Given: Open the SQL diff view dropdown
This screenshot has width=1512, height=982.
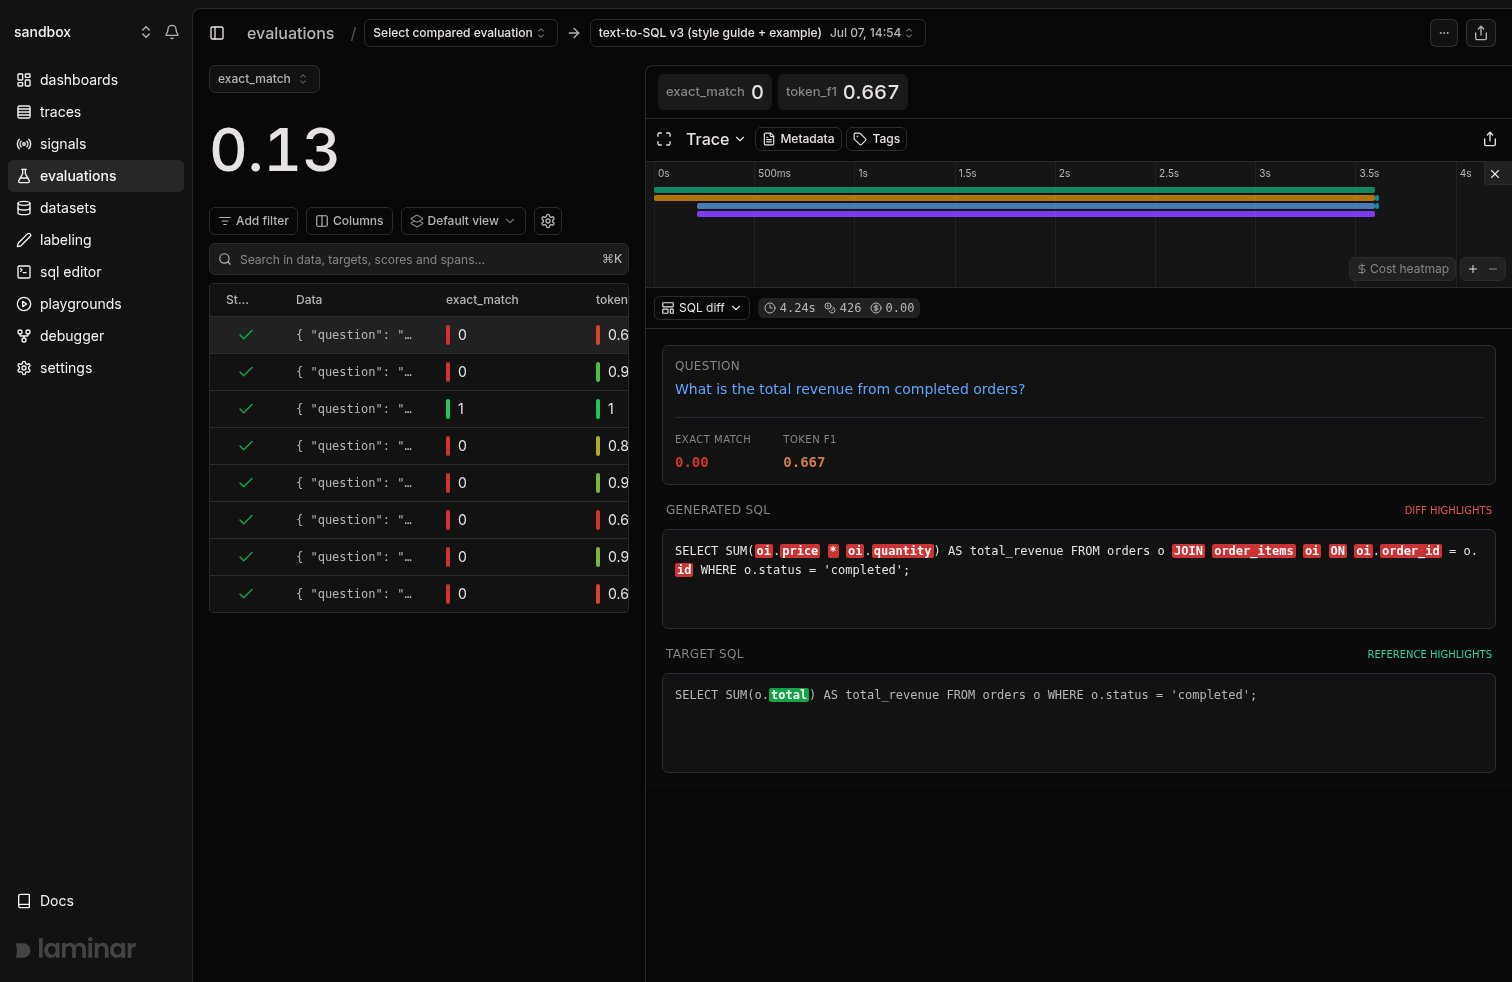Looking at the screenshot, I should pyautogui.click(x=702, y=308).
